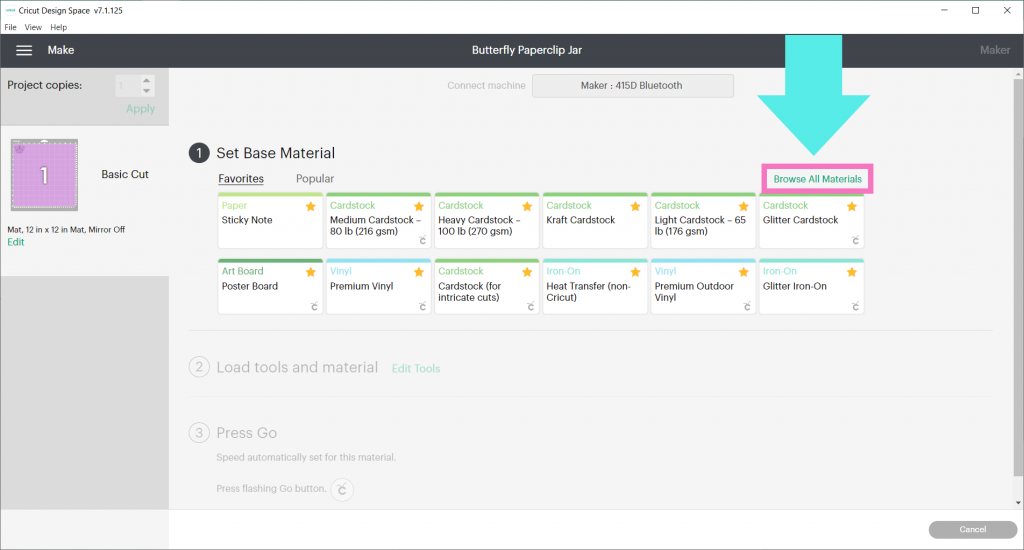The width and height of the screenshot is (1024, 550).
Task: Select Poster Board material
Action: (x=270, y=287)
